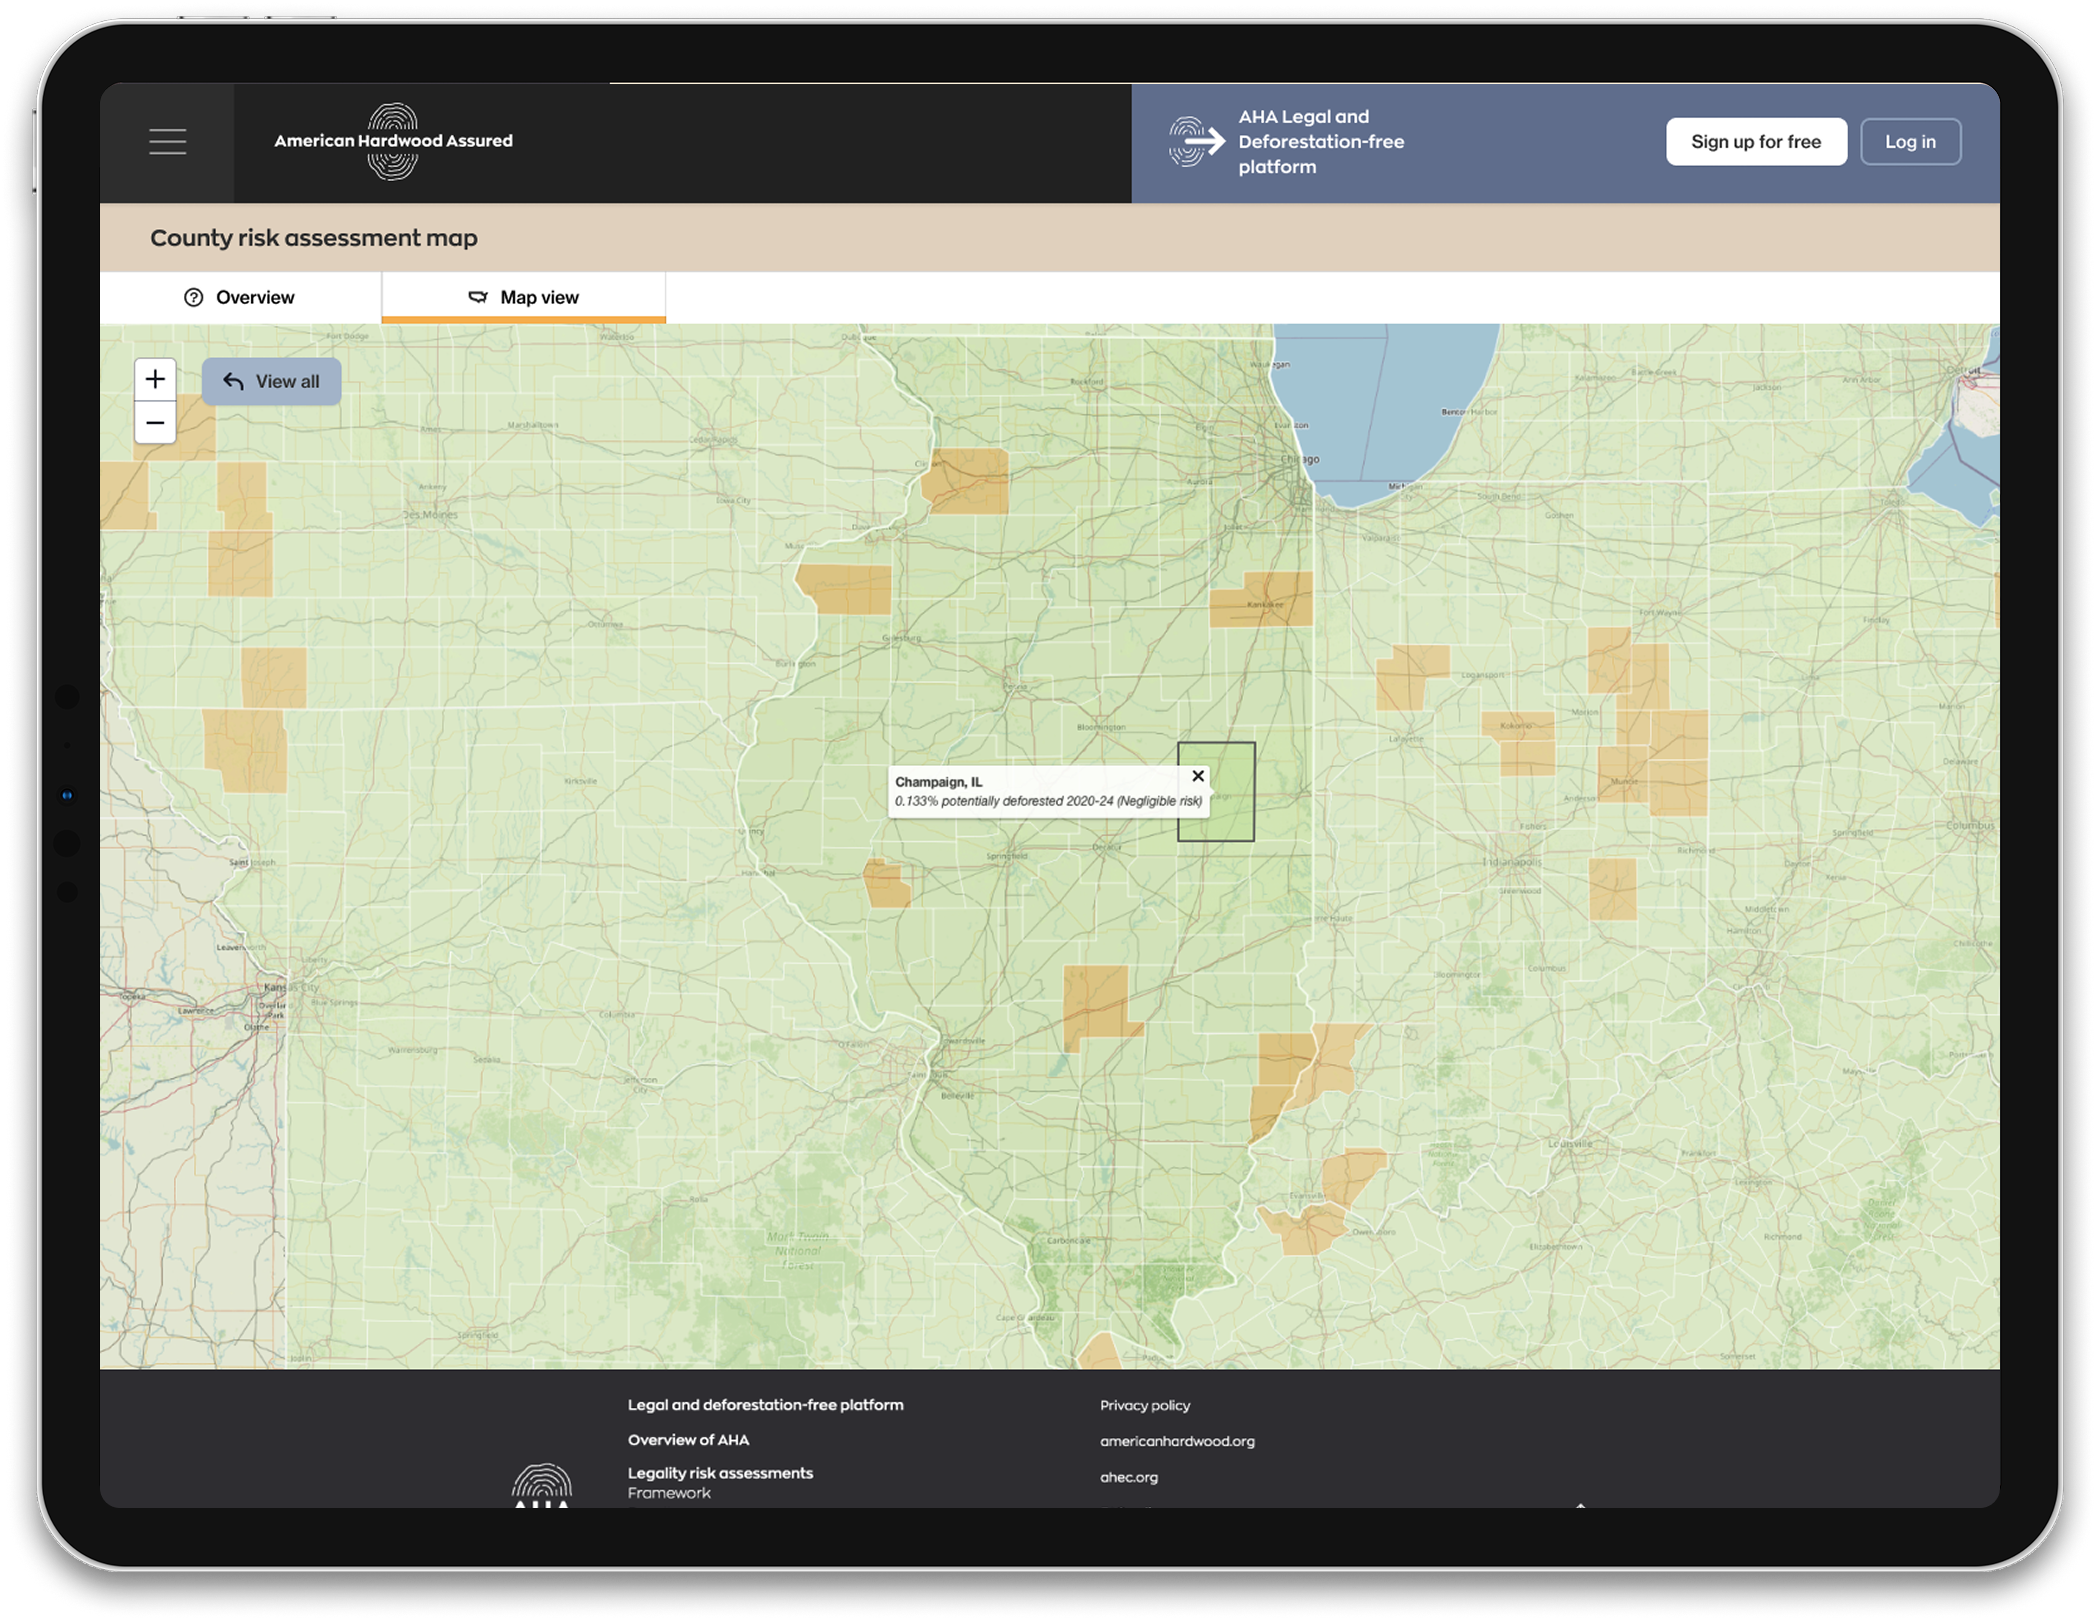Image resolution: width=2096 pixels, height=1620 pixels.
Task: Select the Map view tab
Action: point(523,297)
